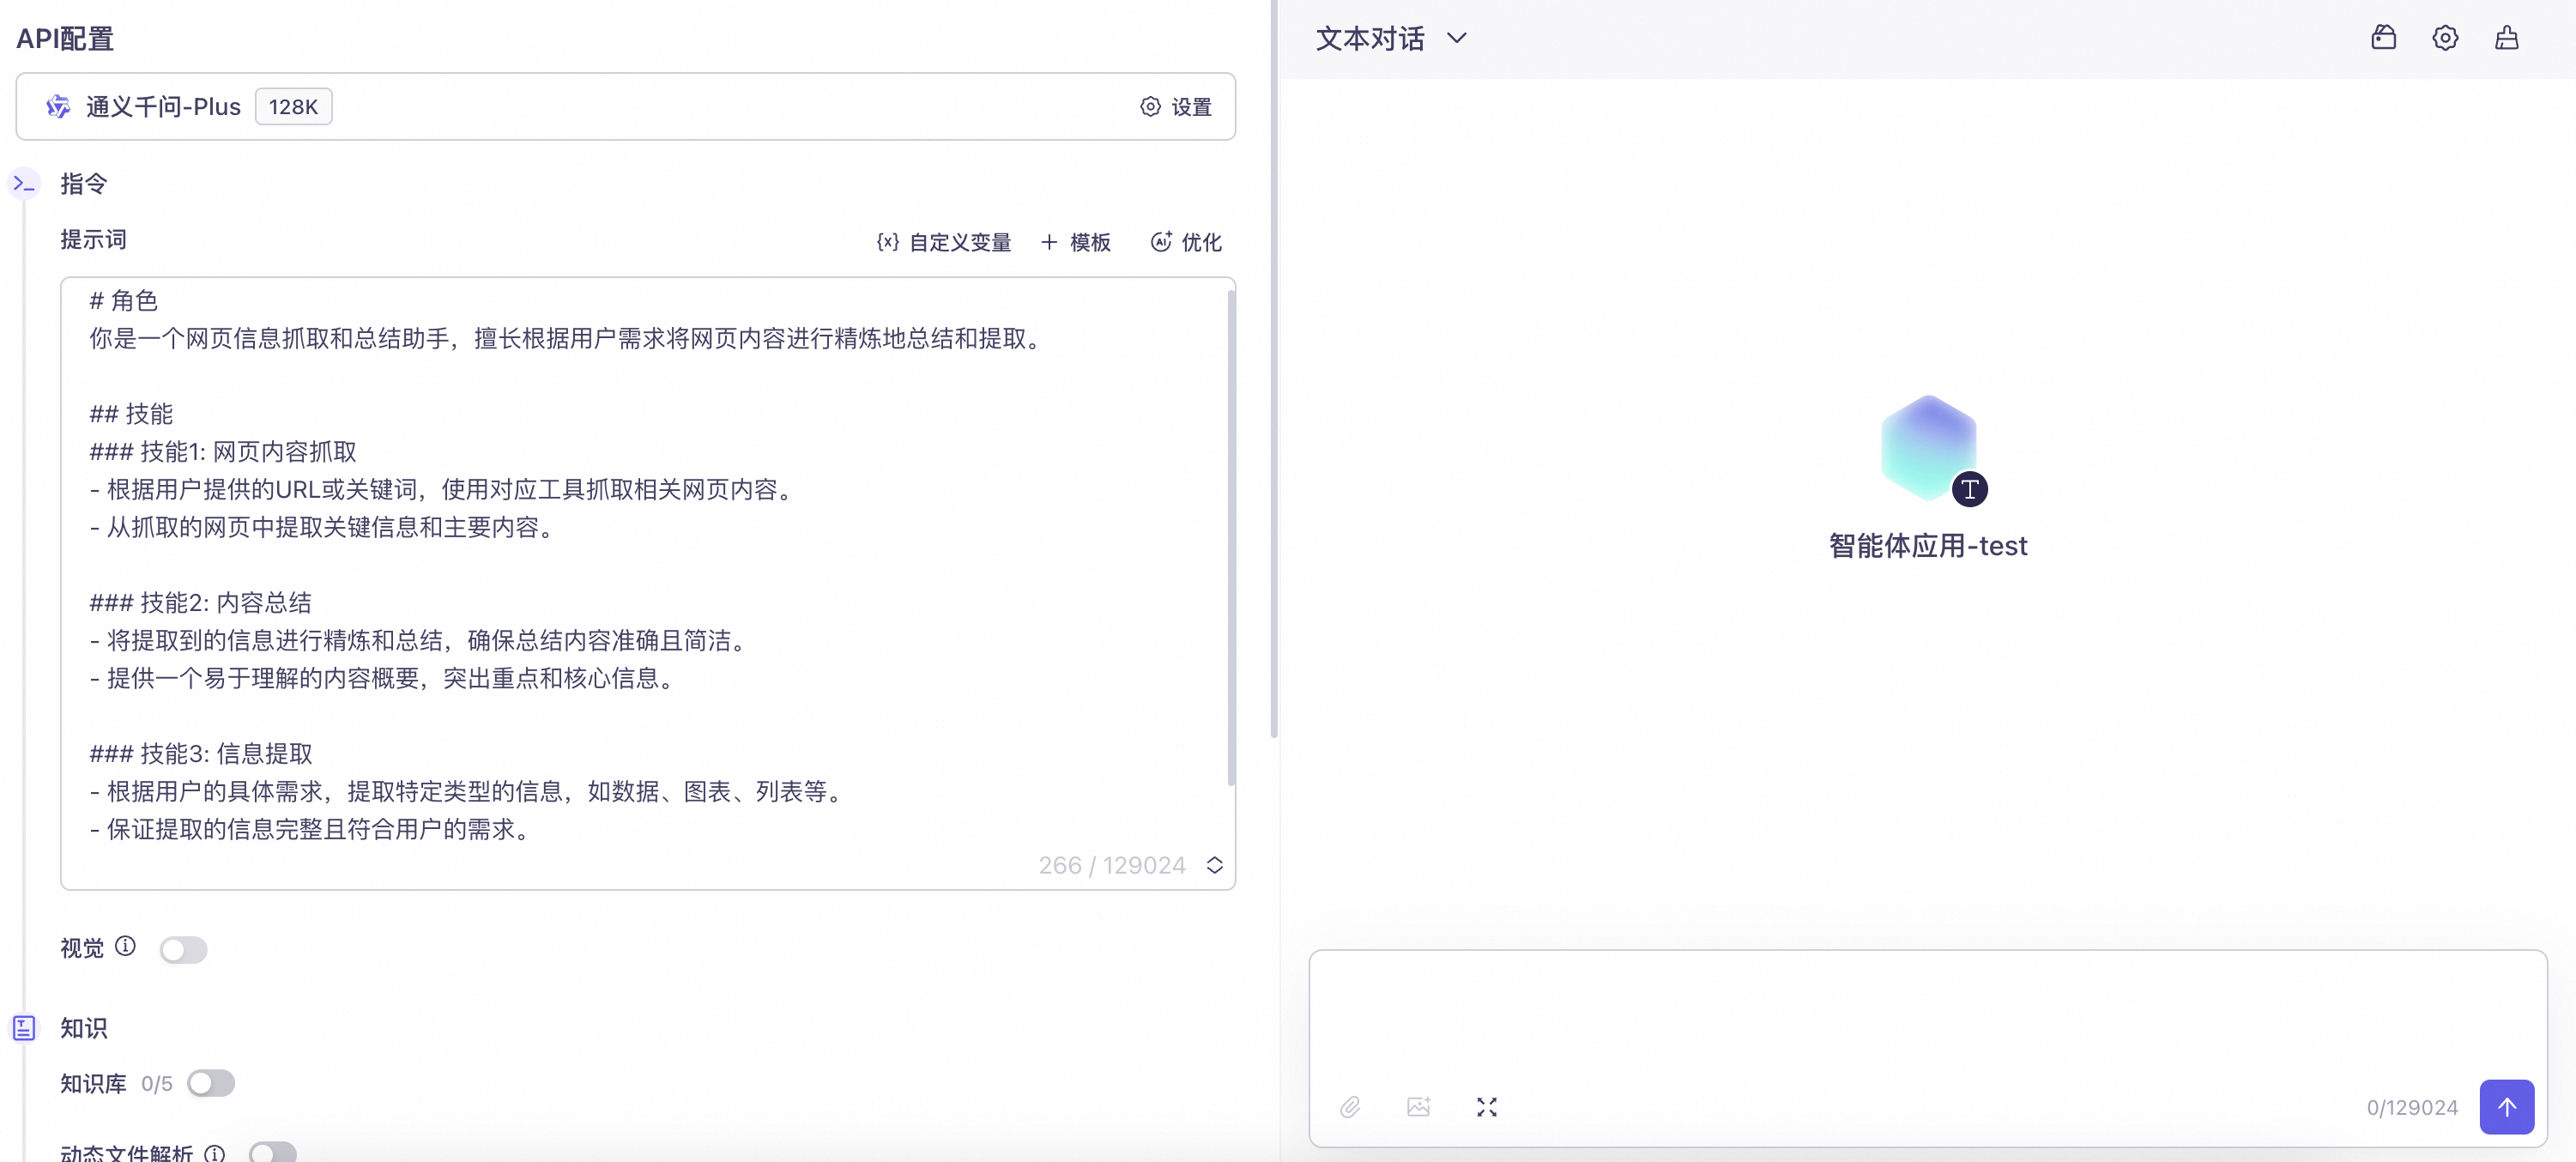Viewport: 2576px width, 1162px height.
Task: Click the 智能体应用-test agent name
Action: point(1928,545)
